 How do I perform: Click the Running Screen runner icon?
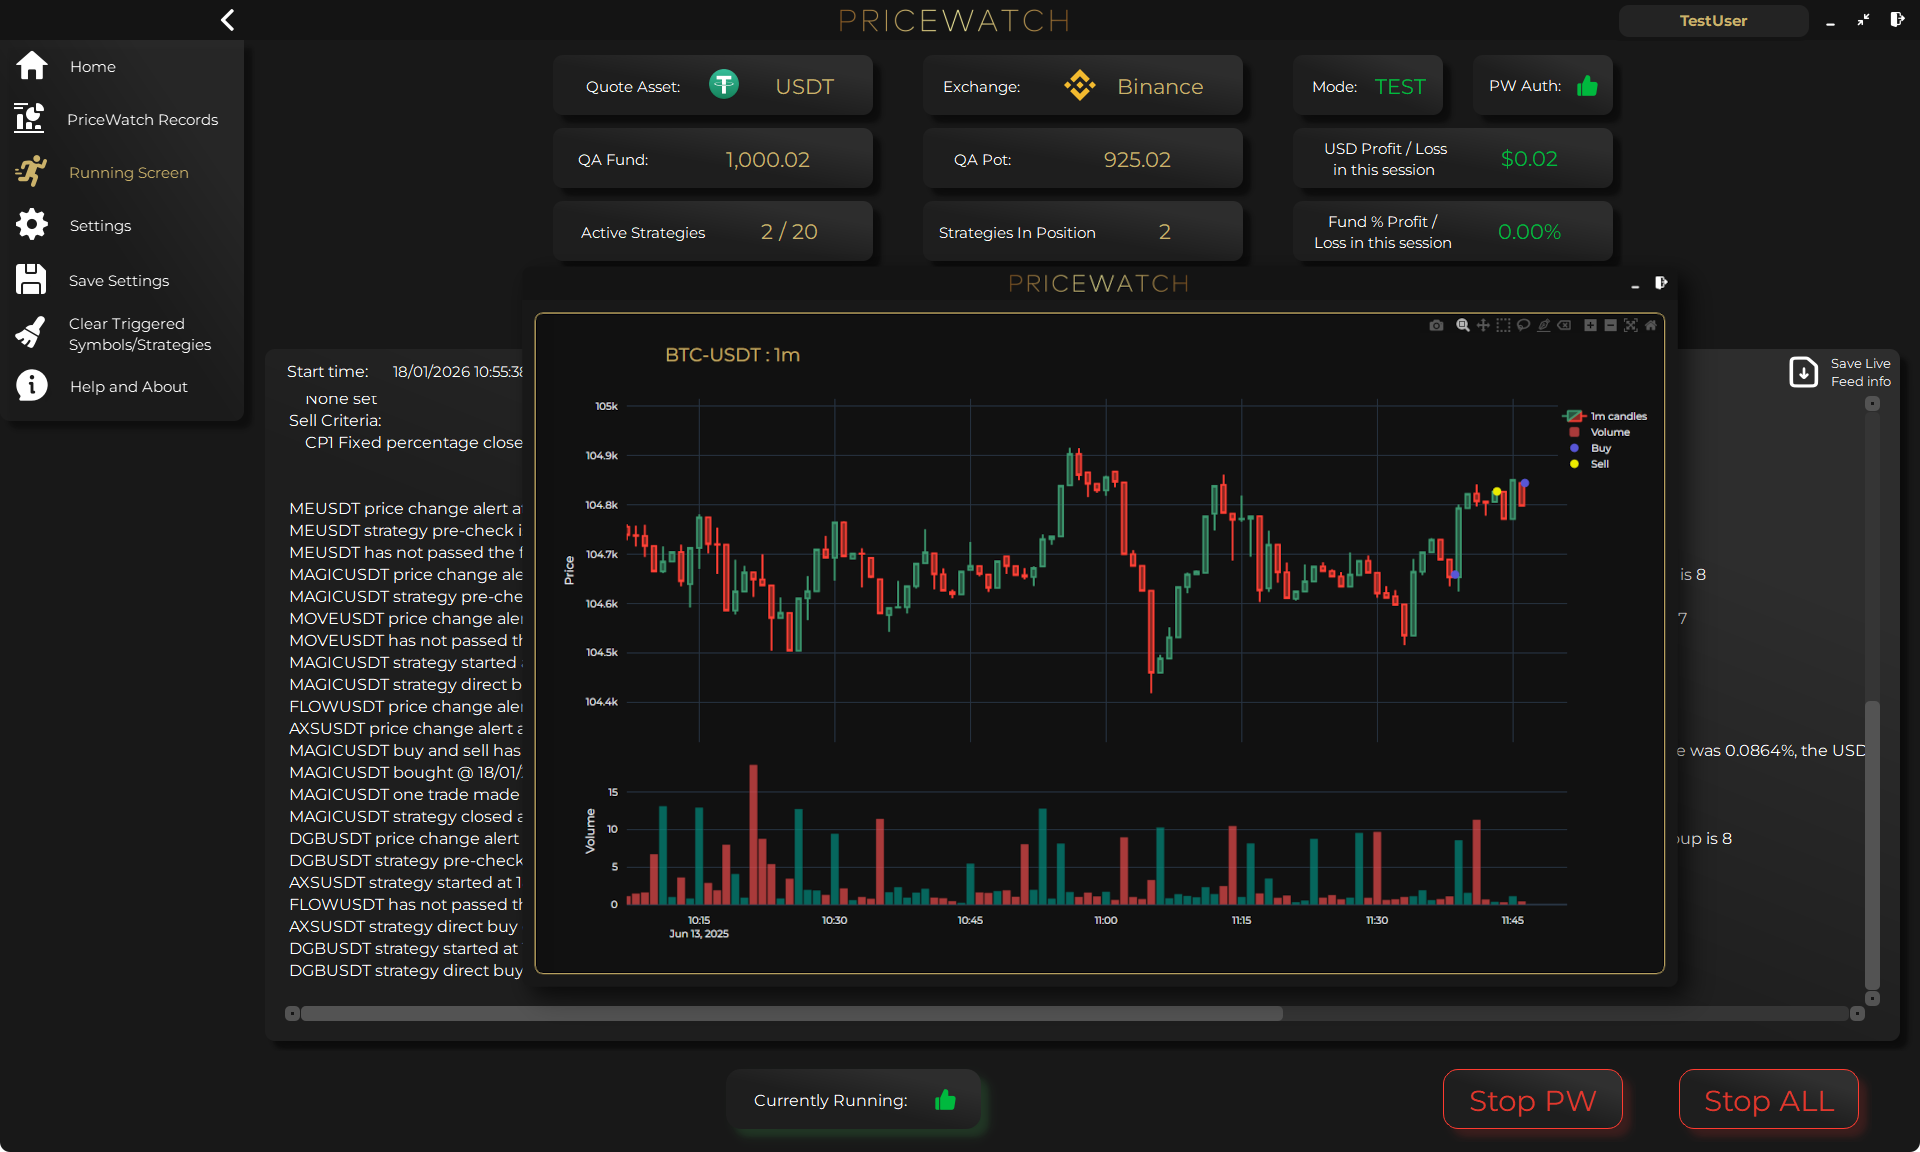pyautogui.click(x=32, y=171)
